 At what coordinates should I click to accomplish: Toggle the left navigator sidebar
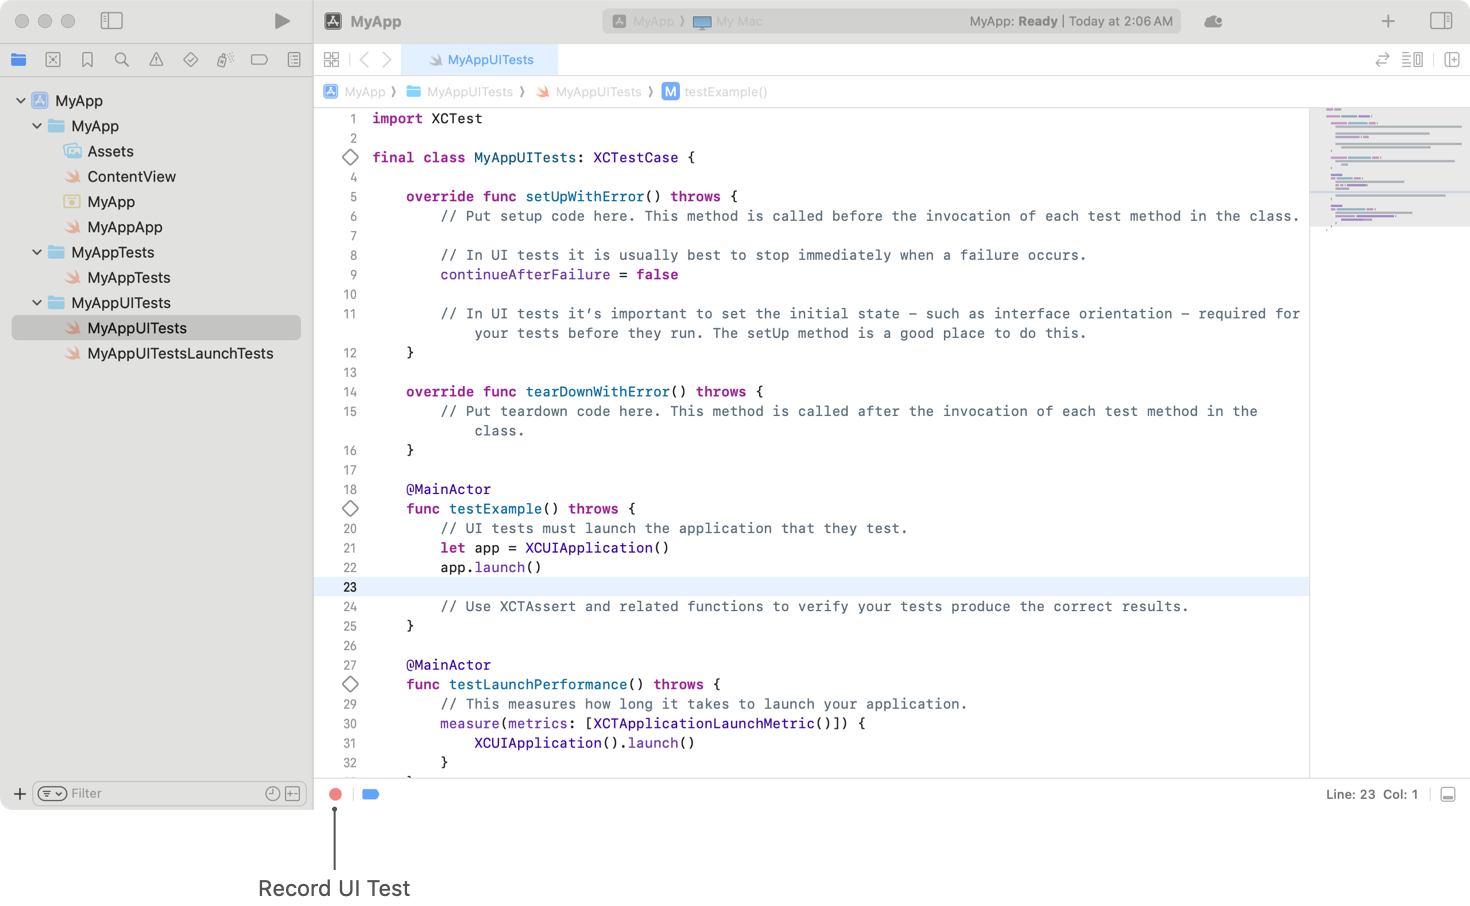point(112,21)
